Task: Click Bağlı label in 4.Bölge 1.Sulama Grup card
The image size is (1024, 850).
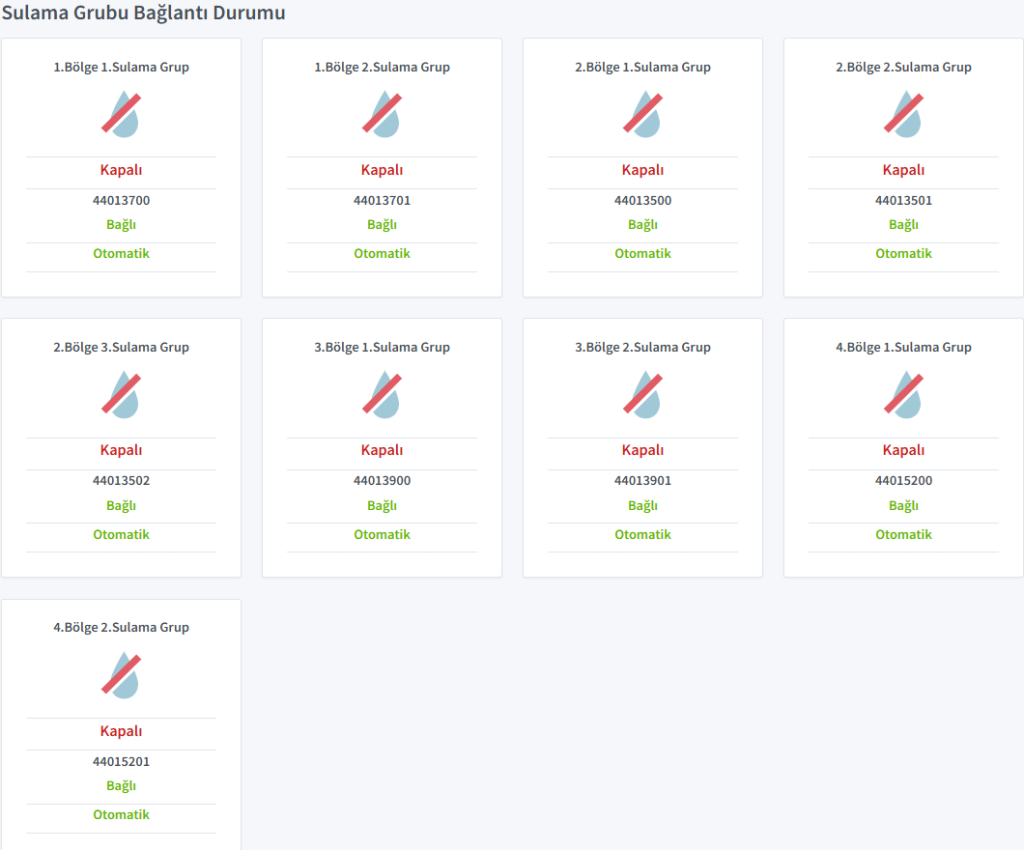Action: 904,505
